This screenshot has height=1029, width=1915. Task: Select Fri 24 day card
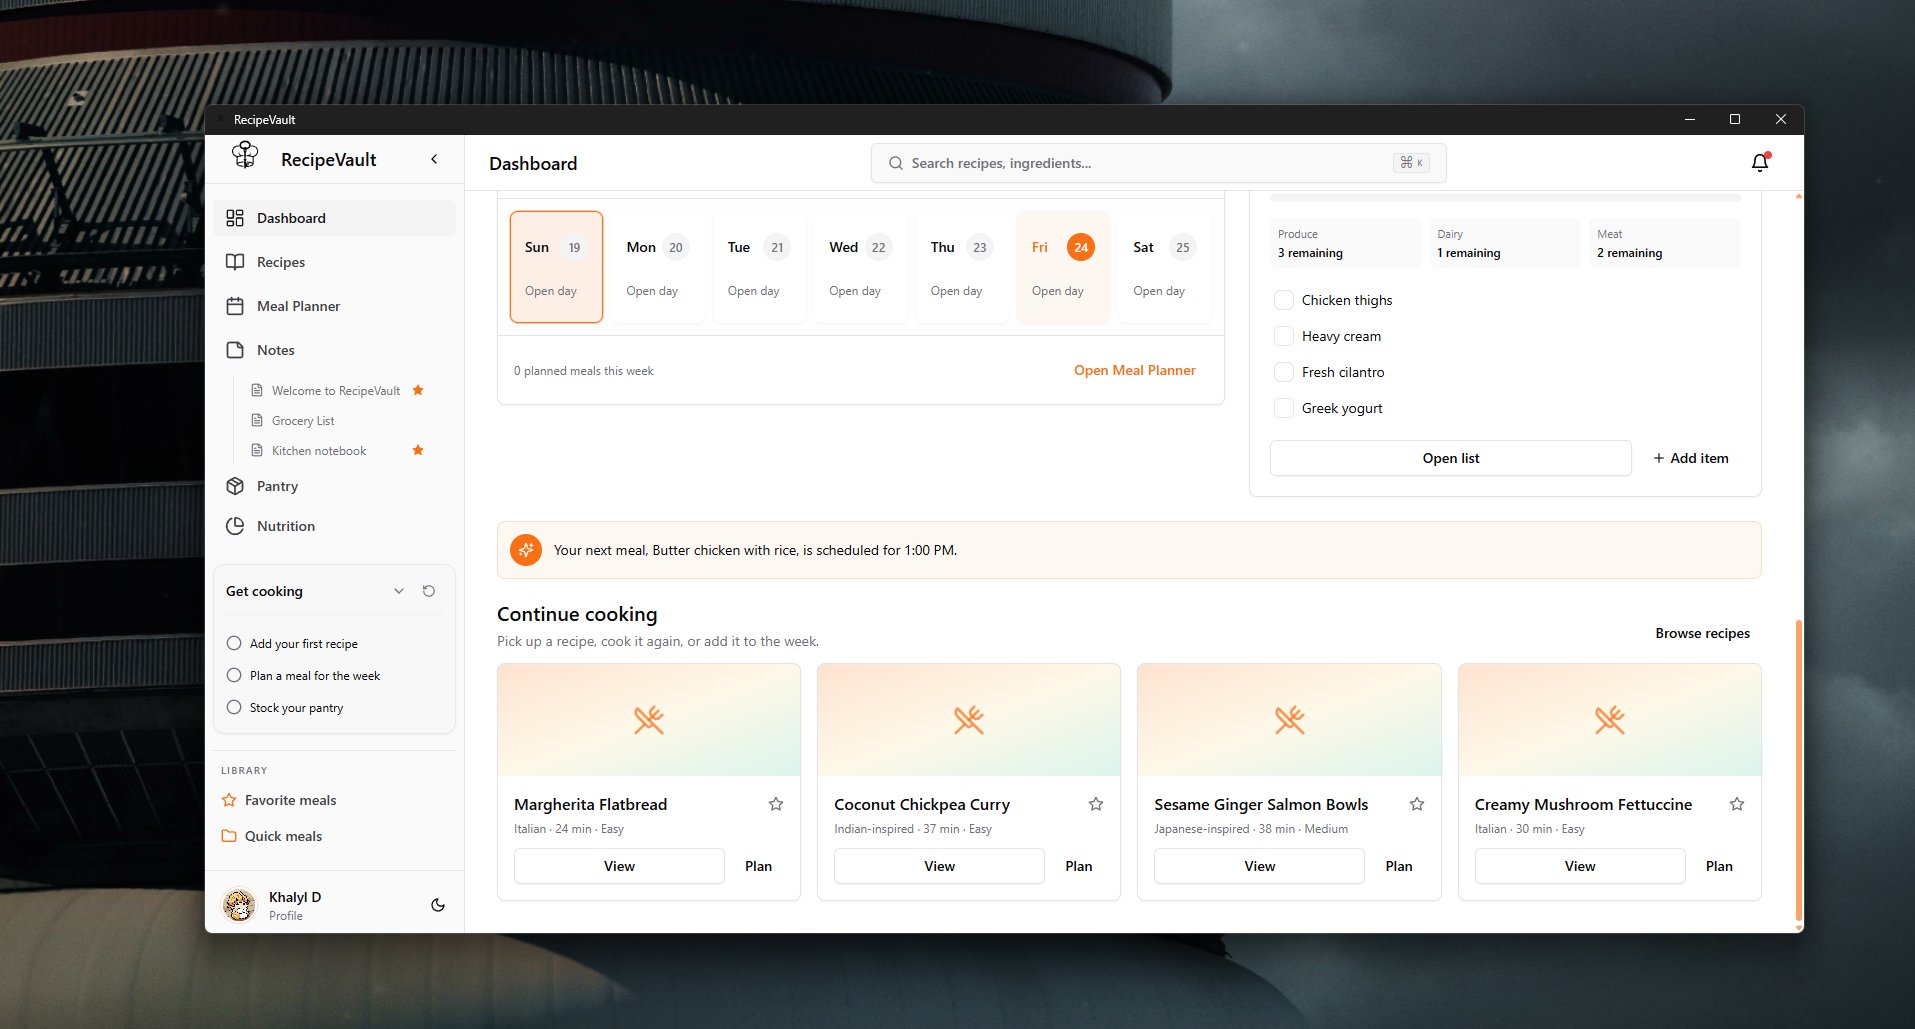[x=1063, y=267]
